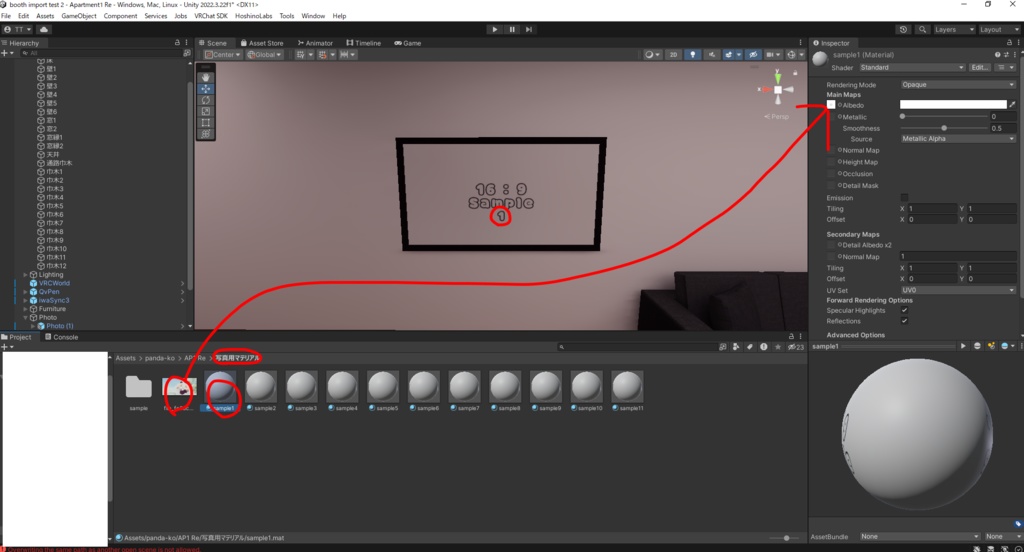The image size is (1024, 552).
Task: Lock the Hierarchy panel
Action: [x=177, y=42]
